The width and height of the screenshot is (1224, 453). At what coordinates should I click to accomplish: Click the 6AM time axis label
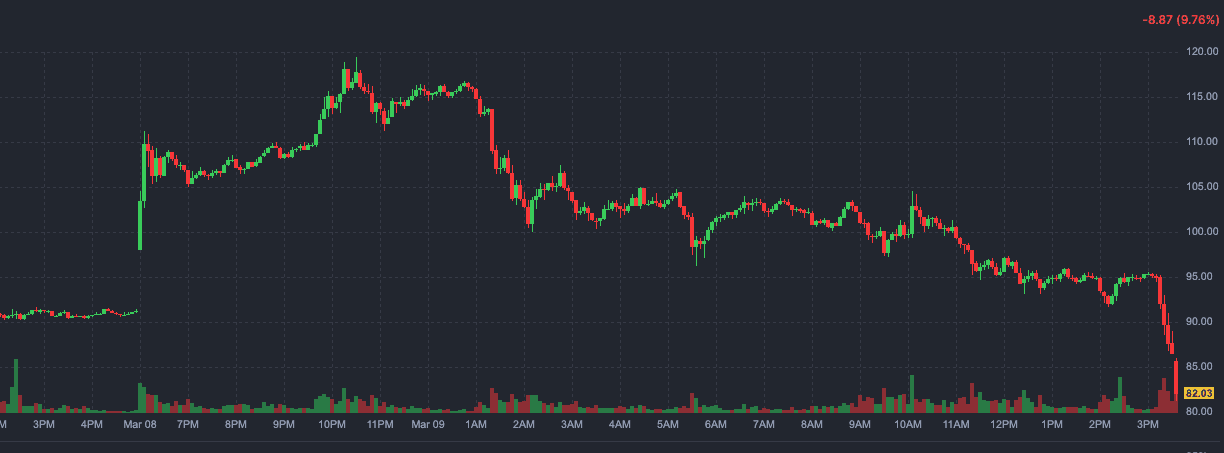click(x=715, y=425)
